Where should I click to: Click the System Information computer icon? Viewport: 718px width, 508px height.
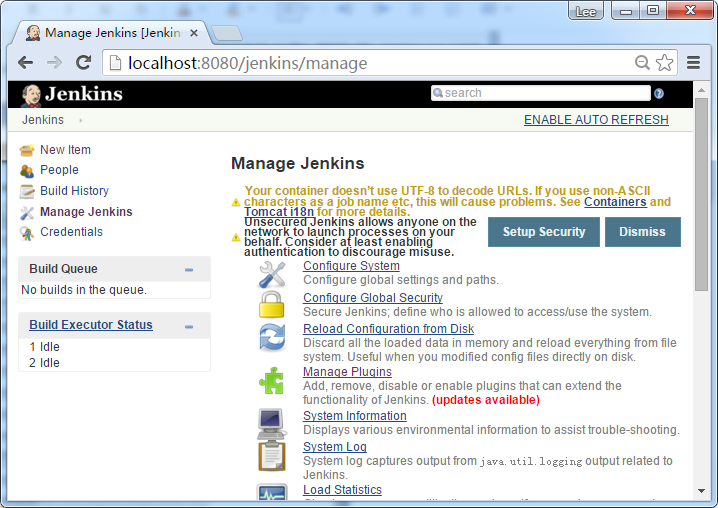tap(272, 423)
